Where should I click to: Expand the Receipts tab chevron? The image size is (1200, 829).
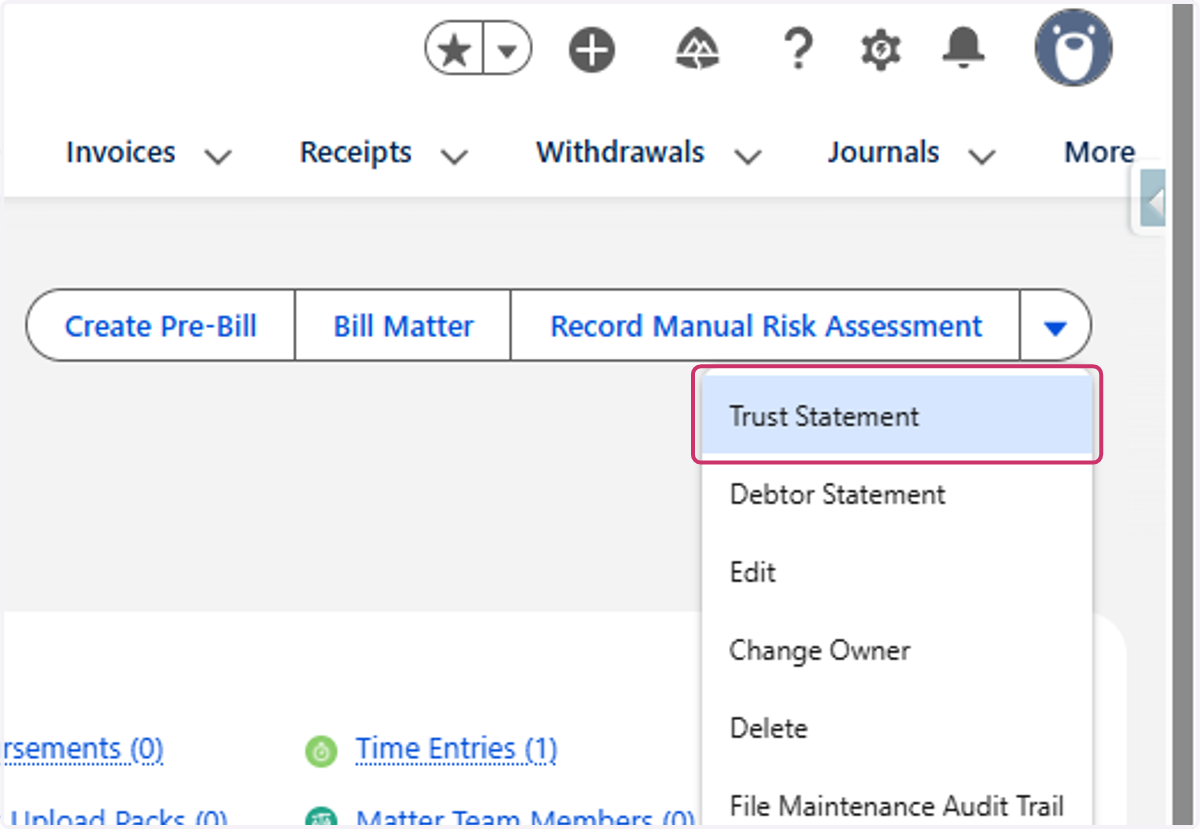[455, 156]
